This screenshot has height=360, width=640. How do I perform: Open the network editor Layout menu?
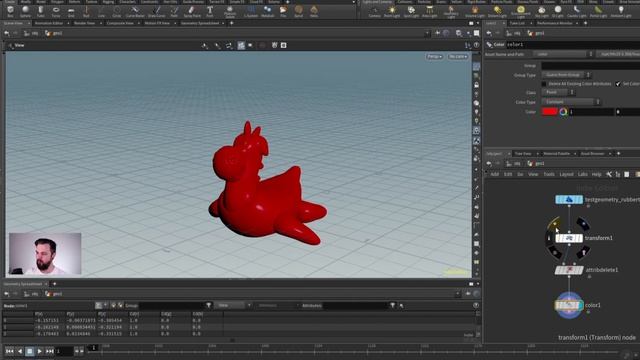click(566, 174)
